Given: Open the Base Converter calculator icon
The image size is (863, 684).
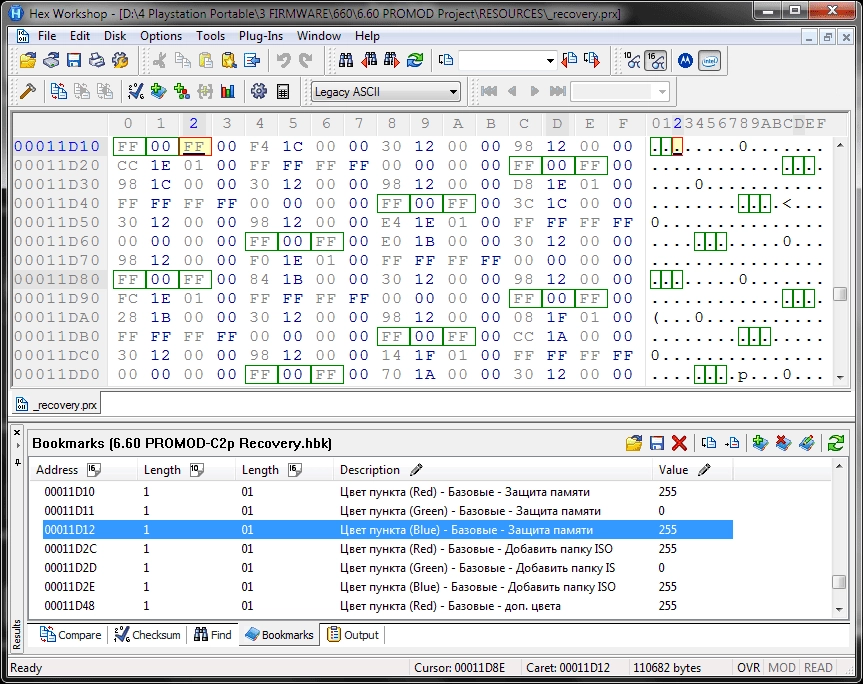Looking at the screenshot, I should [282, 91].
